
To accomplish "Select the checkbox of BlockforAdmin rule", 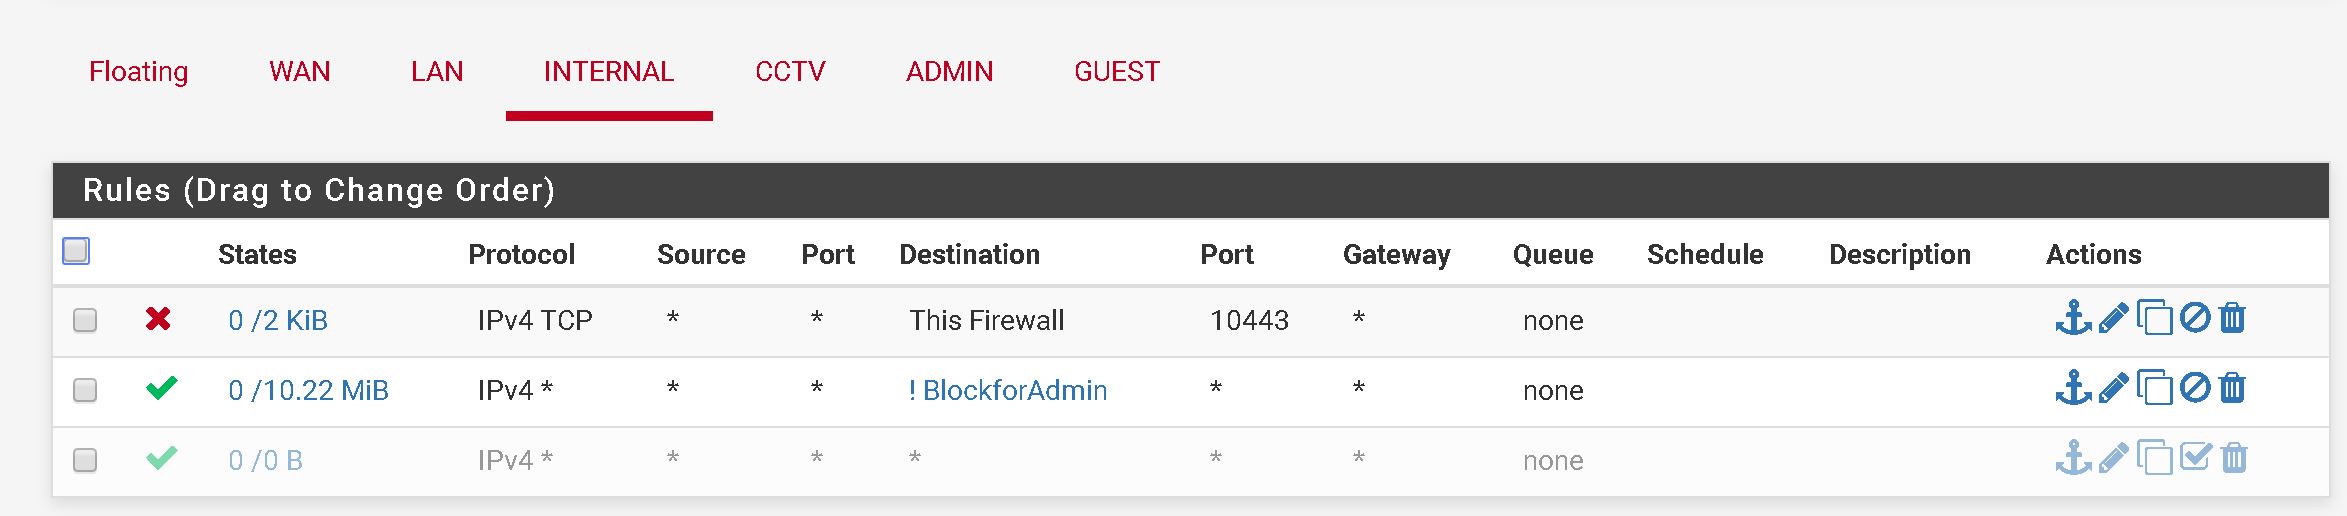I will pyautogui.click(x=85, y=390).
